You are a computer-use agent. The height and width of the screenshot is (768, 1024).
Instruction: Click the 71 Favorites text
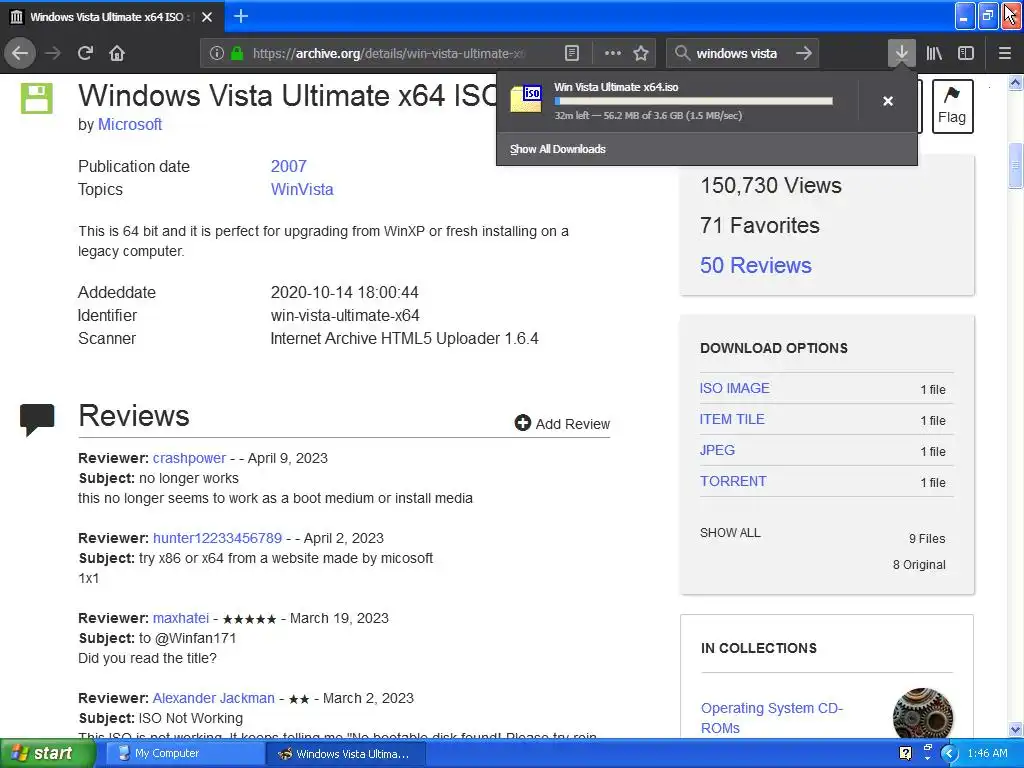[x=760, y=225]
